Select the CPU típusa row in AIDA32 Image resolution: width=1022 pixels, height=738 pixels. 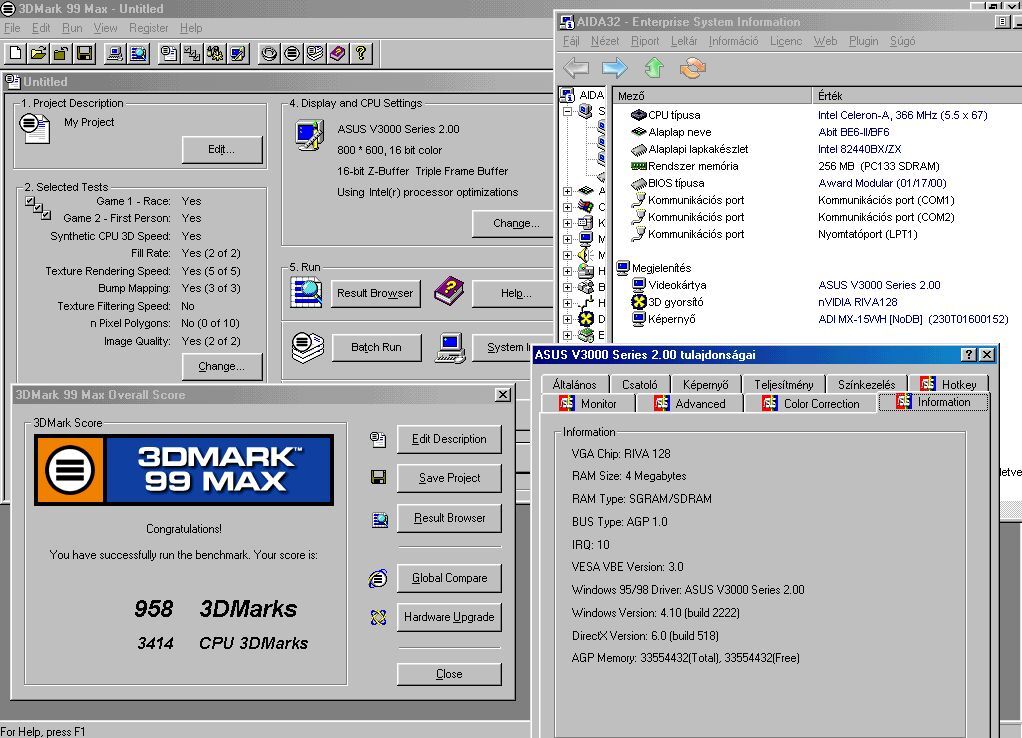[x=817, y=115]
